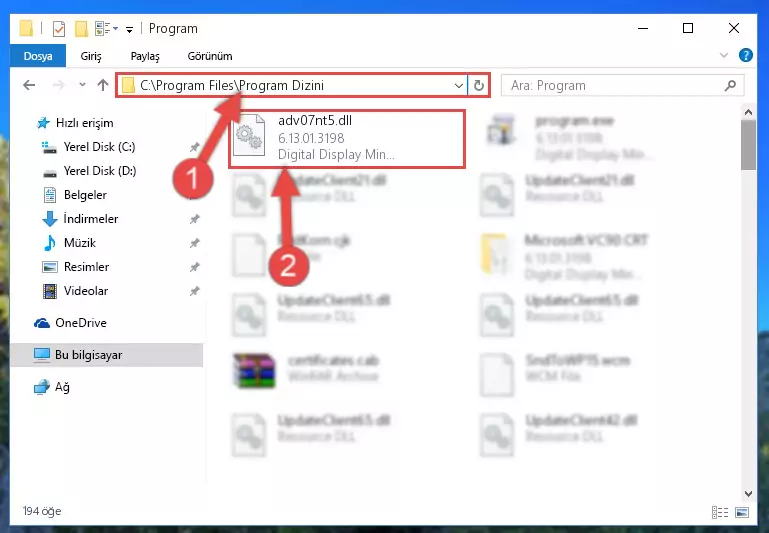Viewport: 769px width, 533px height.
Task: Open Resimler folder in sidebar
Action: click(x=86, y=267)
